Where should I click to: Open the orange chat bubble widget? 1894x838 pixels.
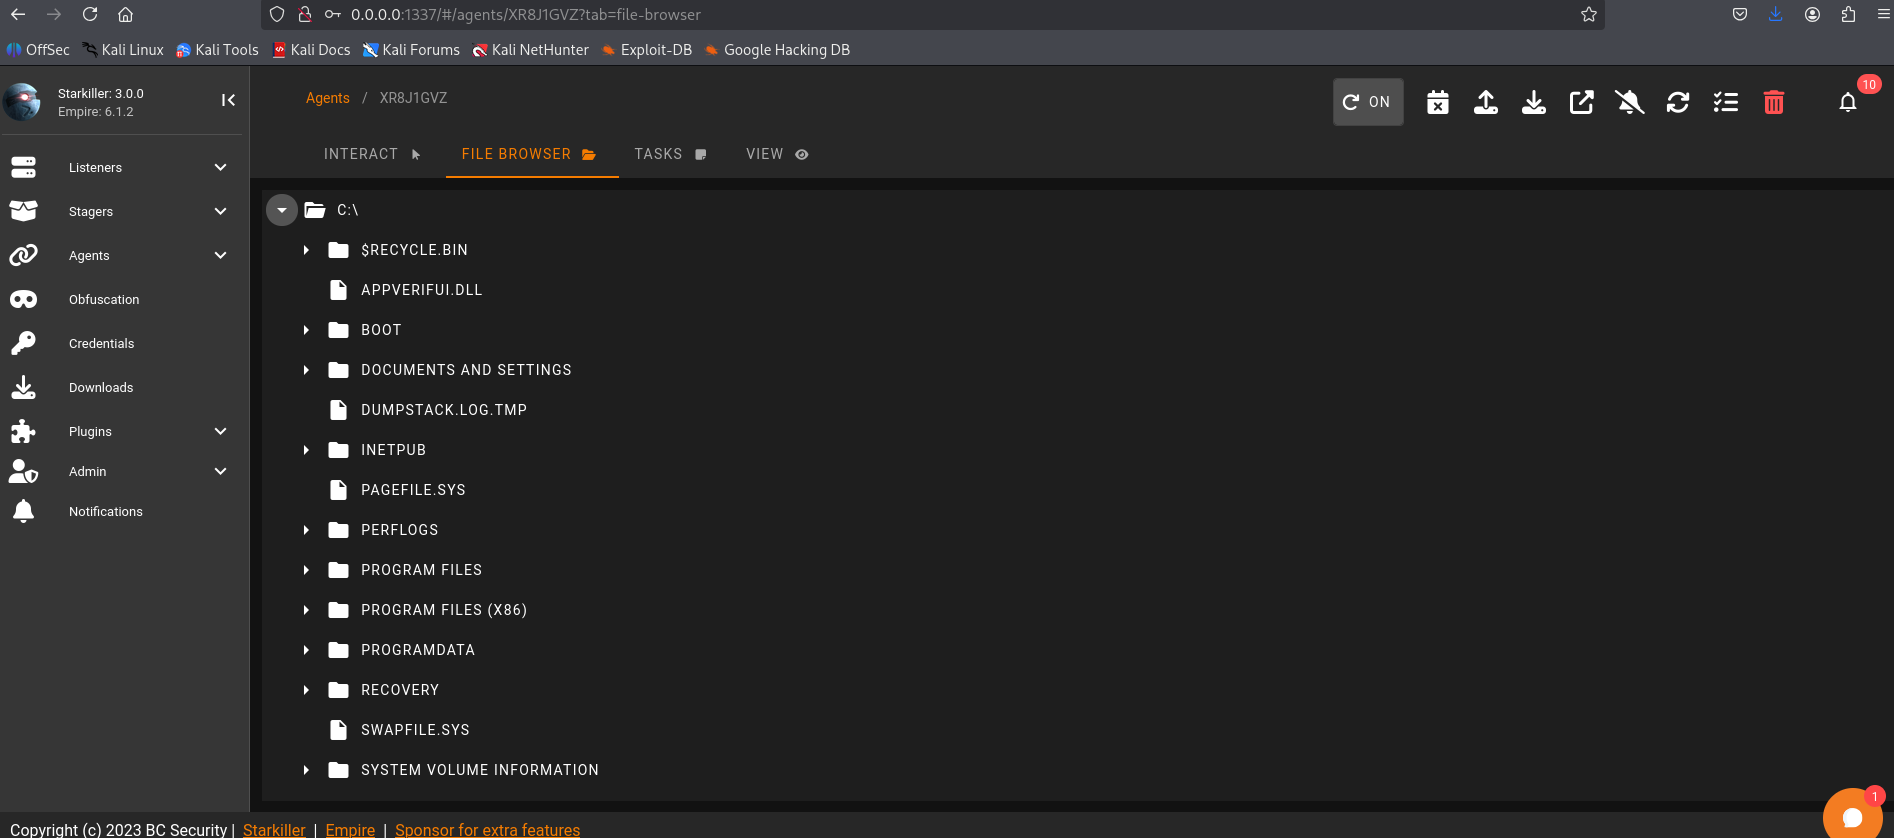[x=1852, y=816]
